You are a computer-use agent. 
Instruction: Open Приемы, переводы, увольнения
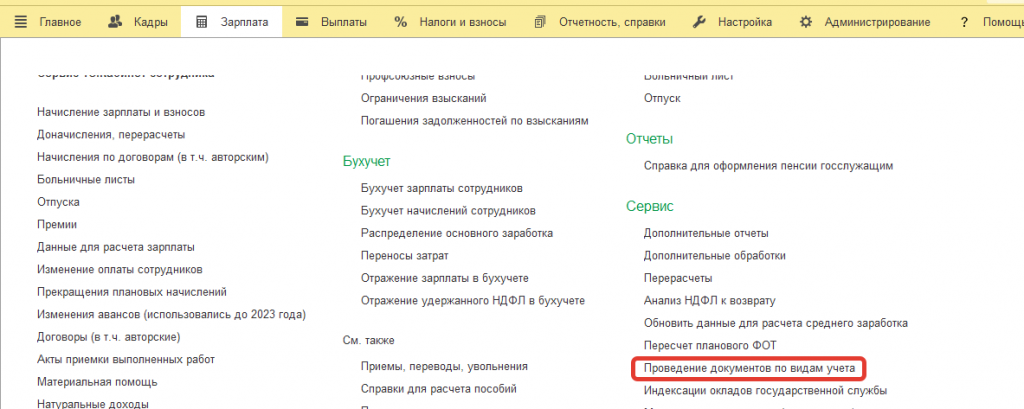click(x=444, y=367)
